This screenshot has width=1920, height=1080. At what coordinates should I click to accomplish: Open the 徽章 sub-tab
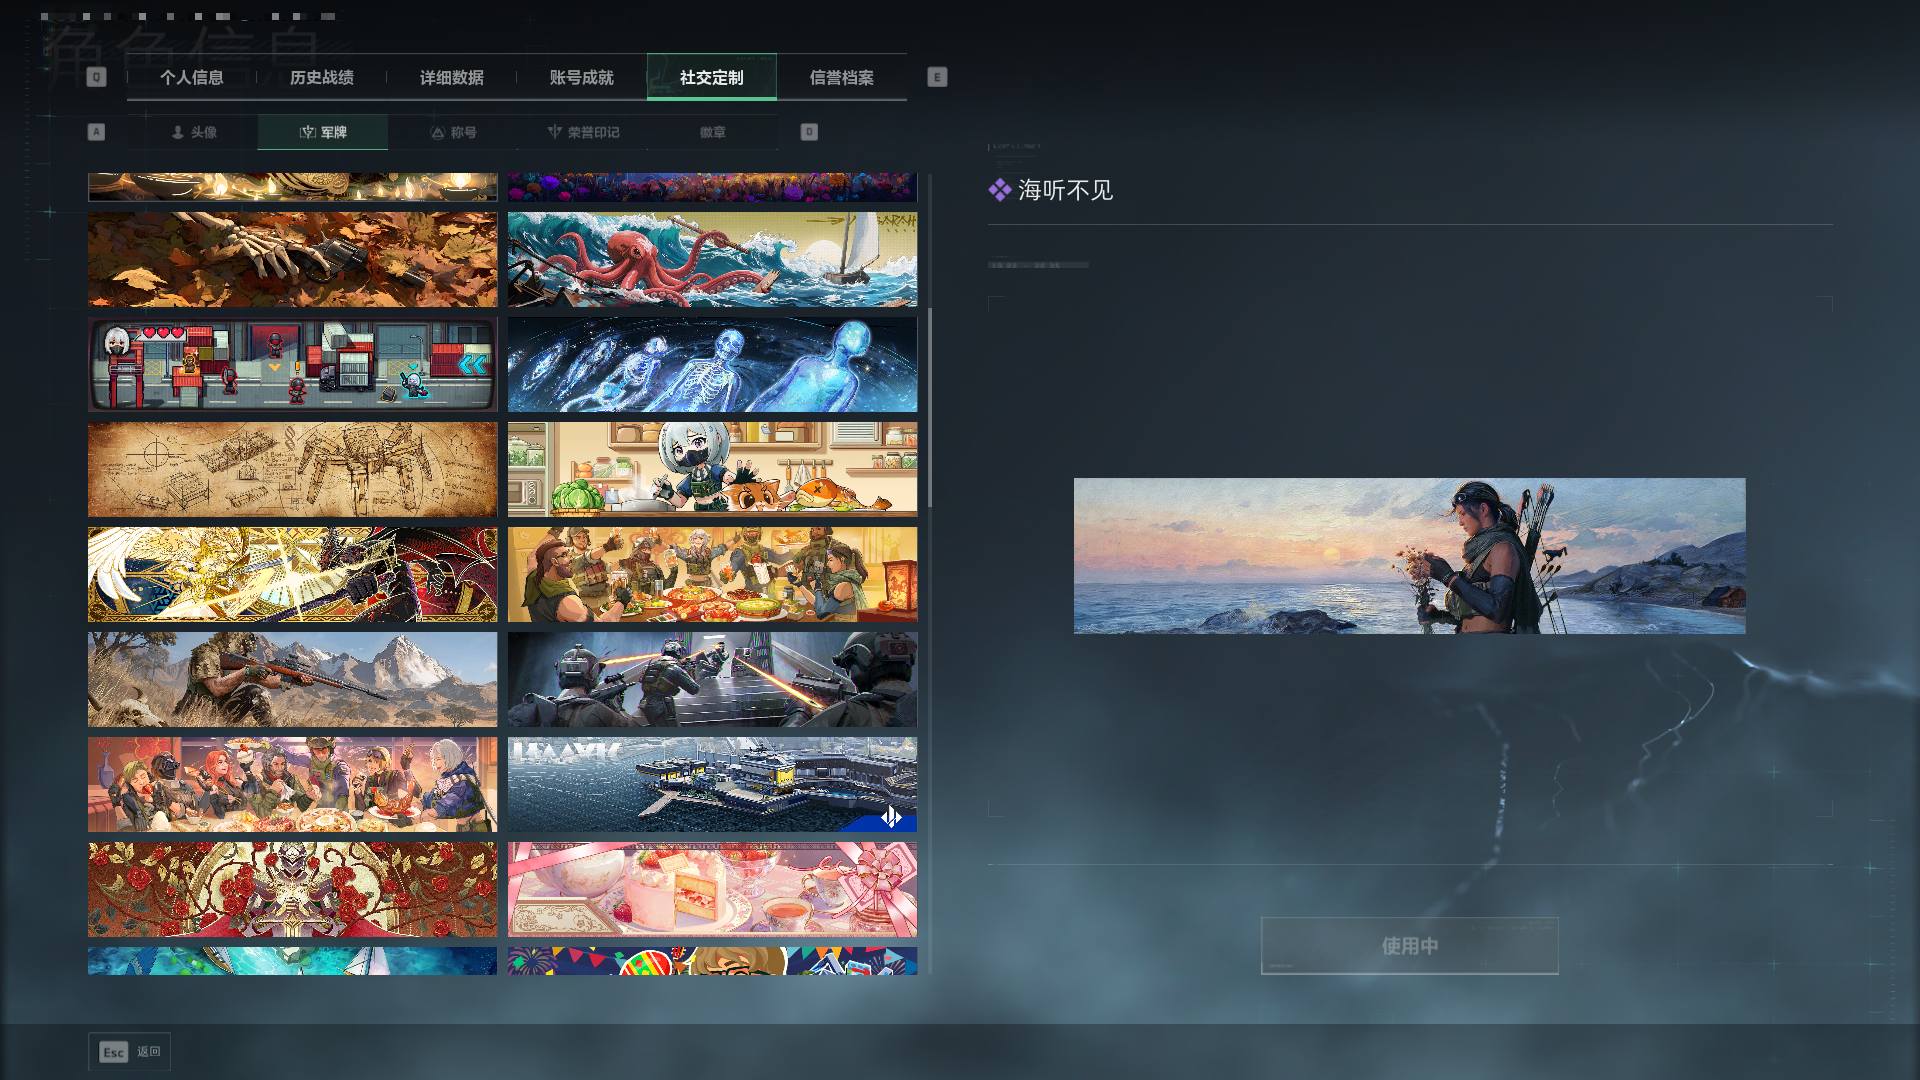click(712, 132)
